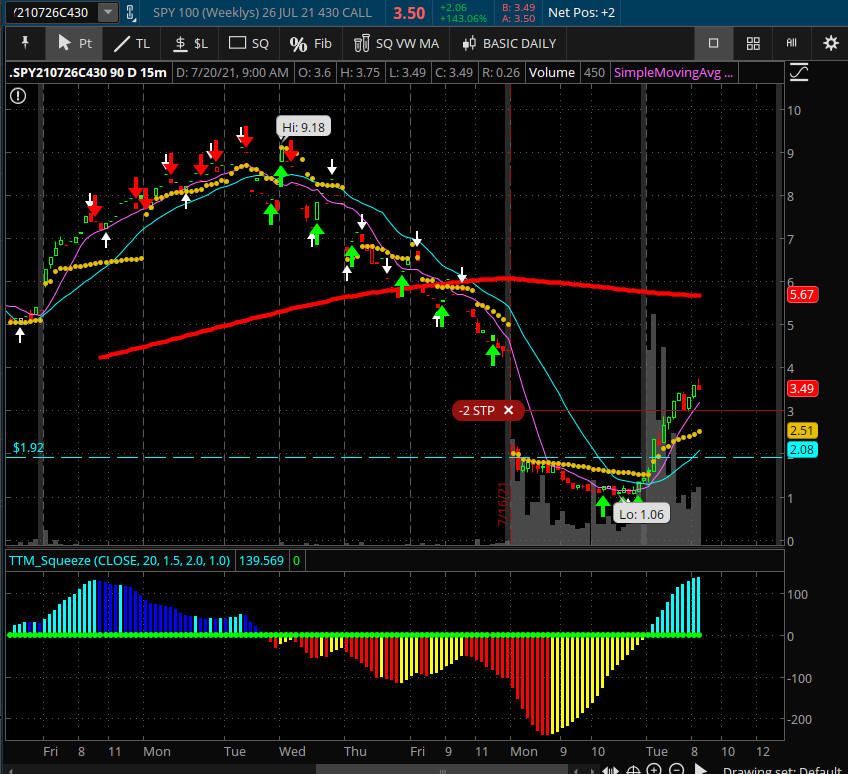This screenshot has height=774, width=848.
Task: Select the rectangle SQ drawing tool
Action: click(x=249, y=44)
